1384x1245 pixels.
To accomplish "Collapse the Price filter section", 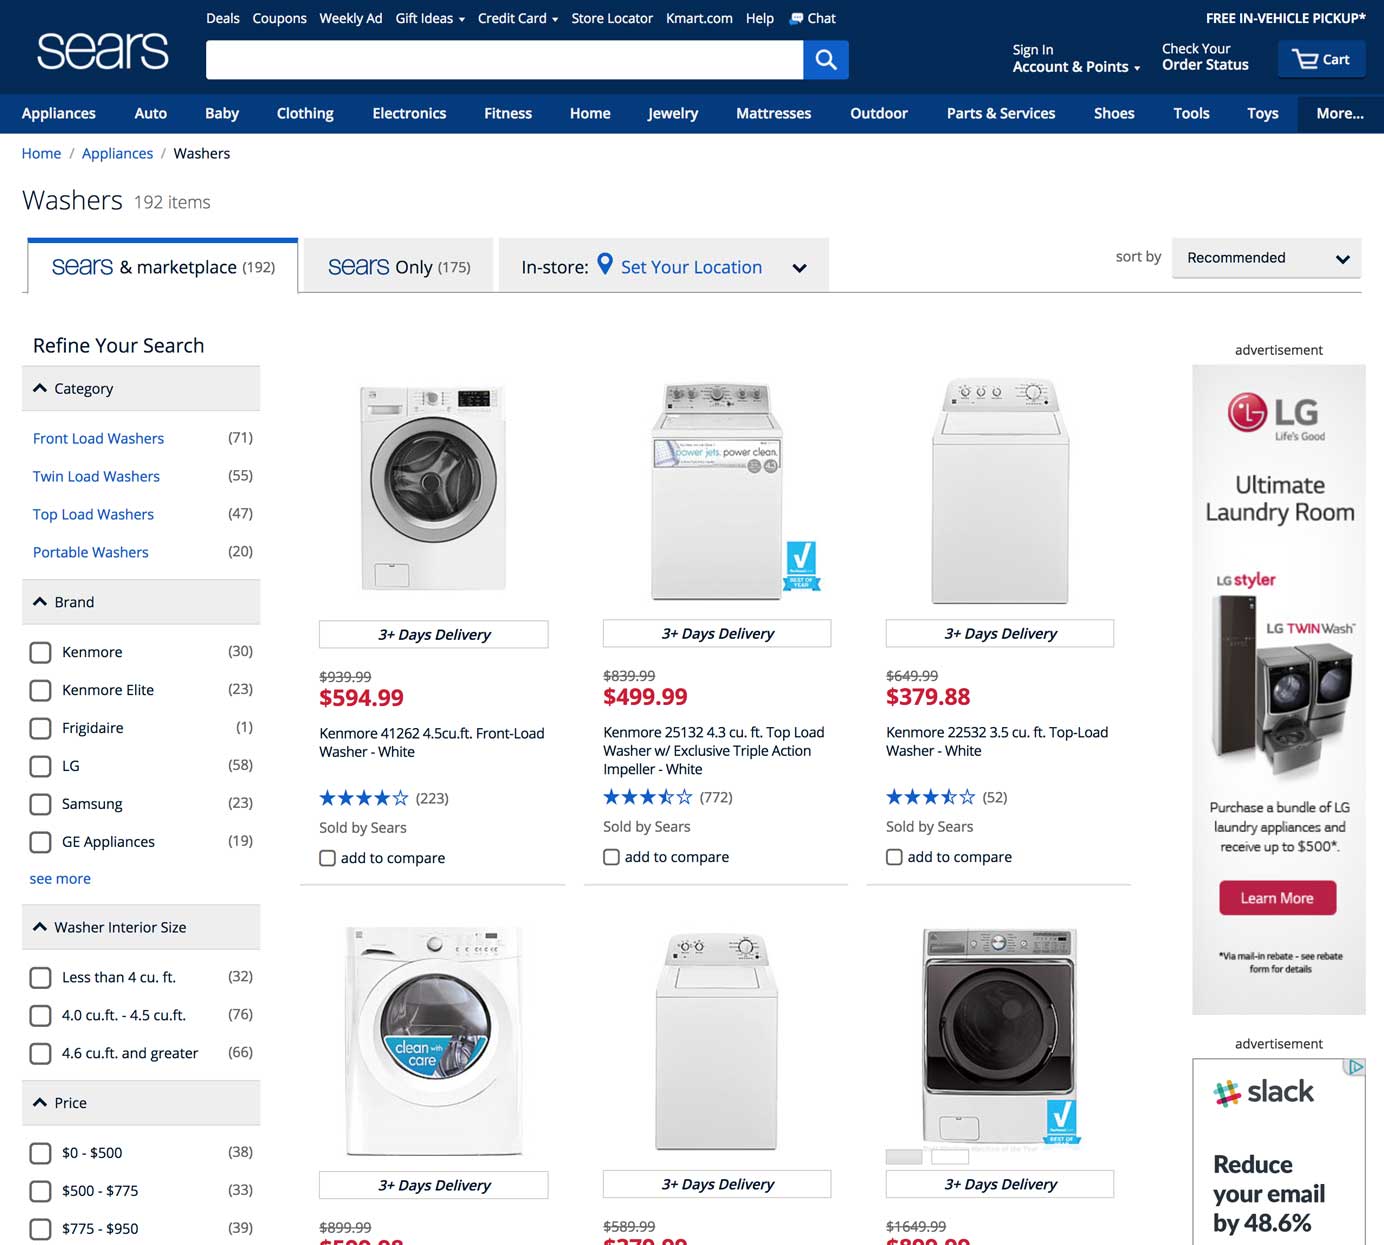I will click(x=141, y=1103).
